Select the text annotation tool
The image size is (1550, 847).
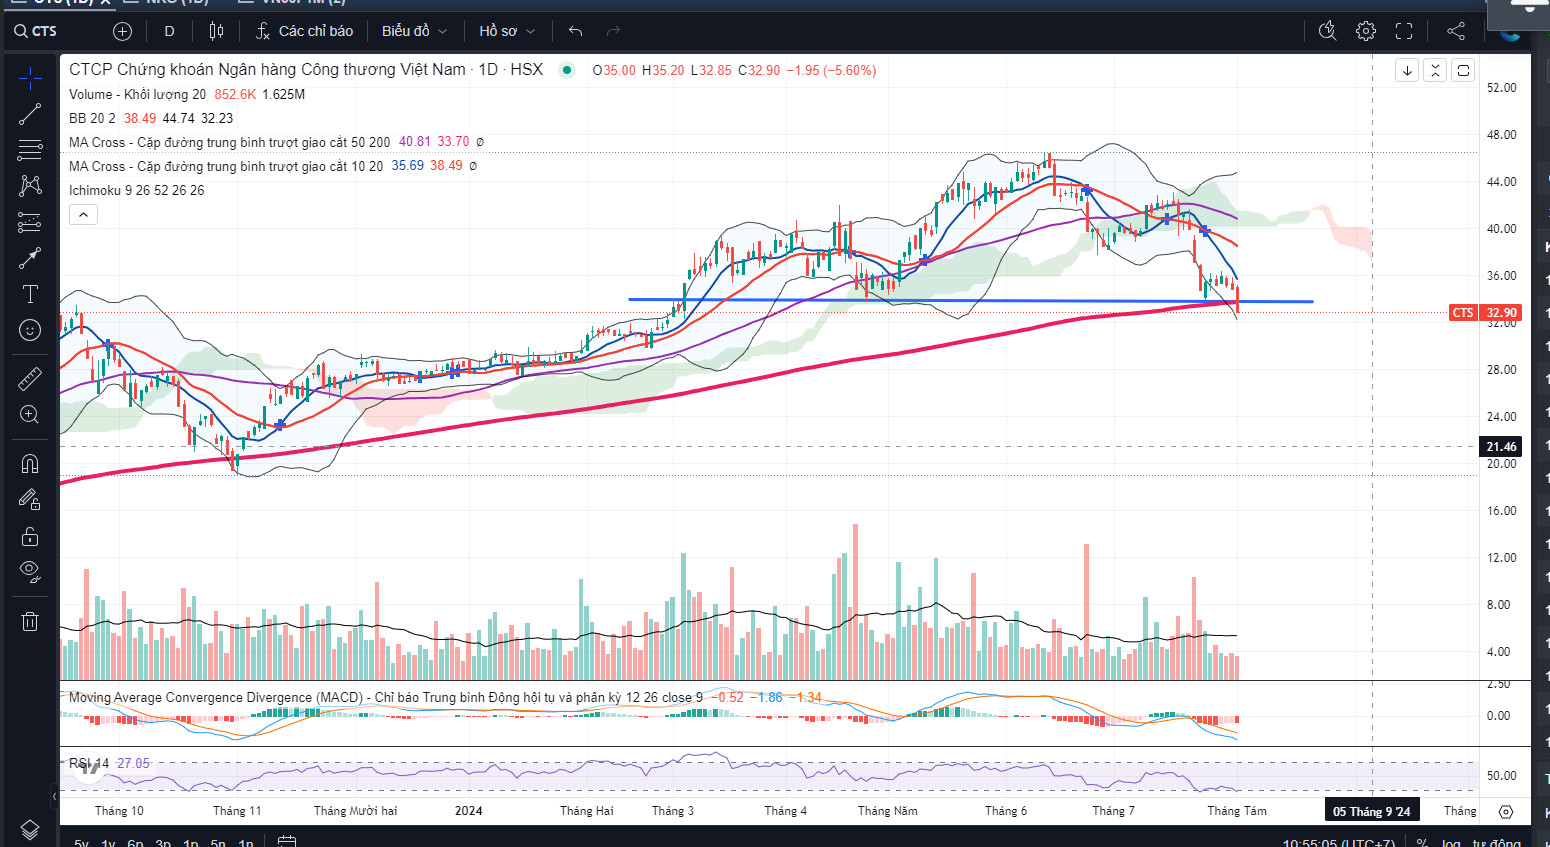[30, 294]
